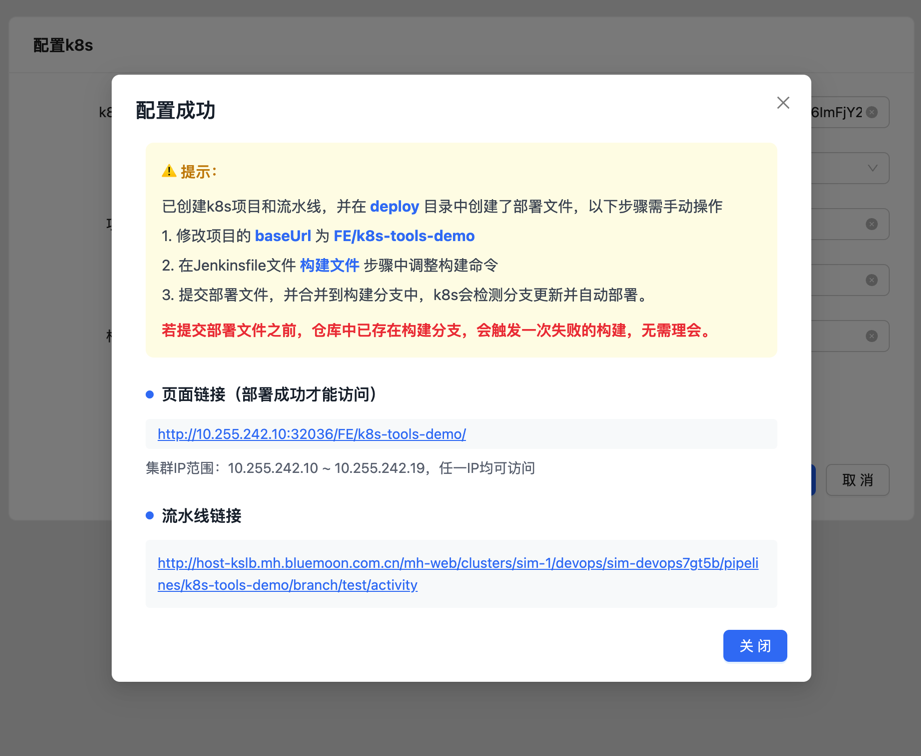Open the host-kslb pipeline activity link

458,574
